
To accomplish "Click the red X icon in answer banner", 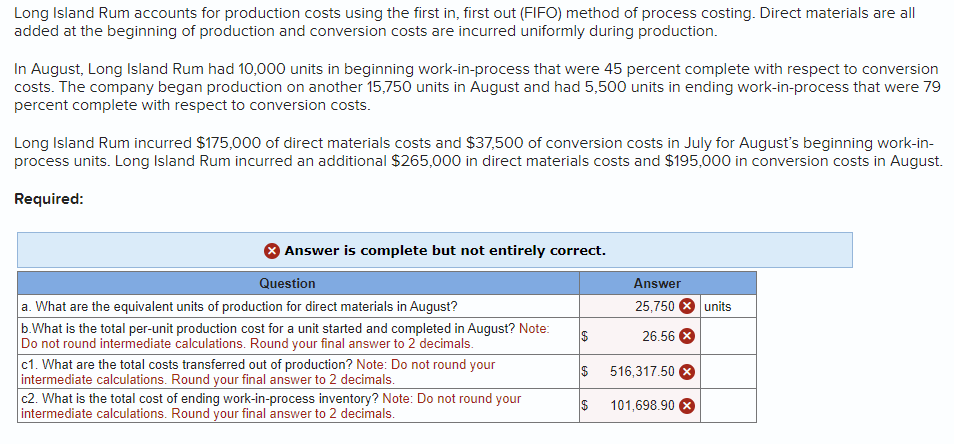I will [x=273, y=251].
